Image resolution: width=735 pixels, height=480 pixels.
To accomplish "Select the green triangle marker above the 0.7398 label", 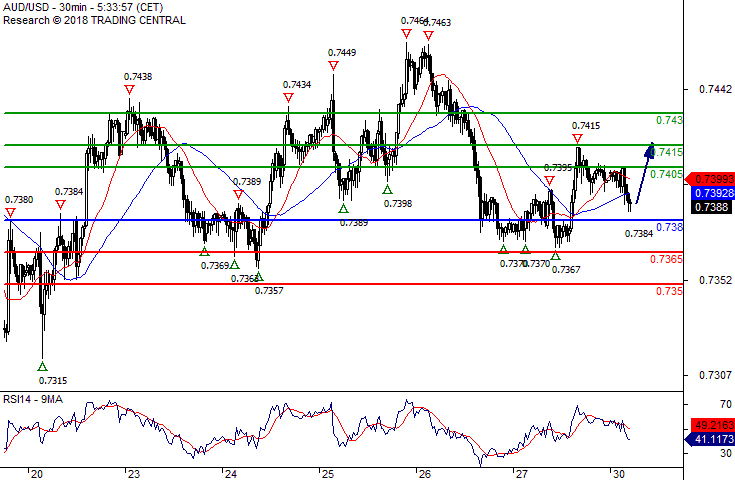I will point(387,188).
